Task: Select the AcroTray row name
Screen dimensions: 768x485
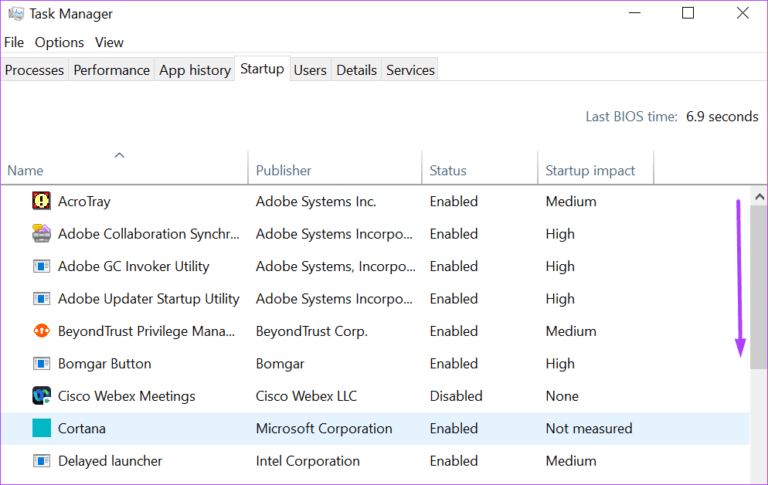Action: pos(84,201)
